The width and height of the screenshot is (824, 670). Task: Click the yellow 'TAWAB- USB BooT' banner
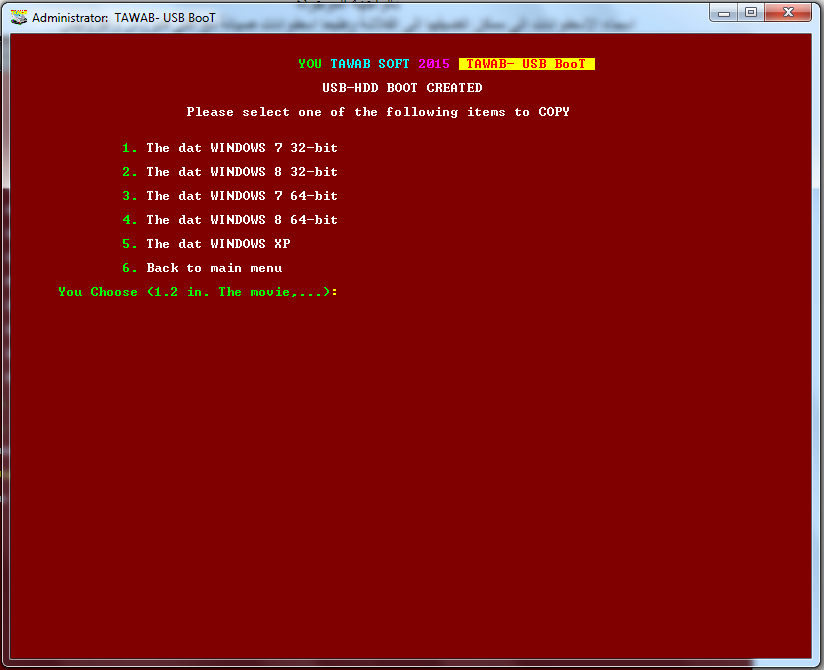pos(527,64)
